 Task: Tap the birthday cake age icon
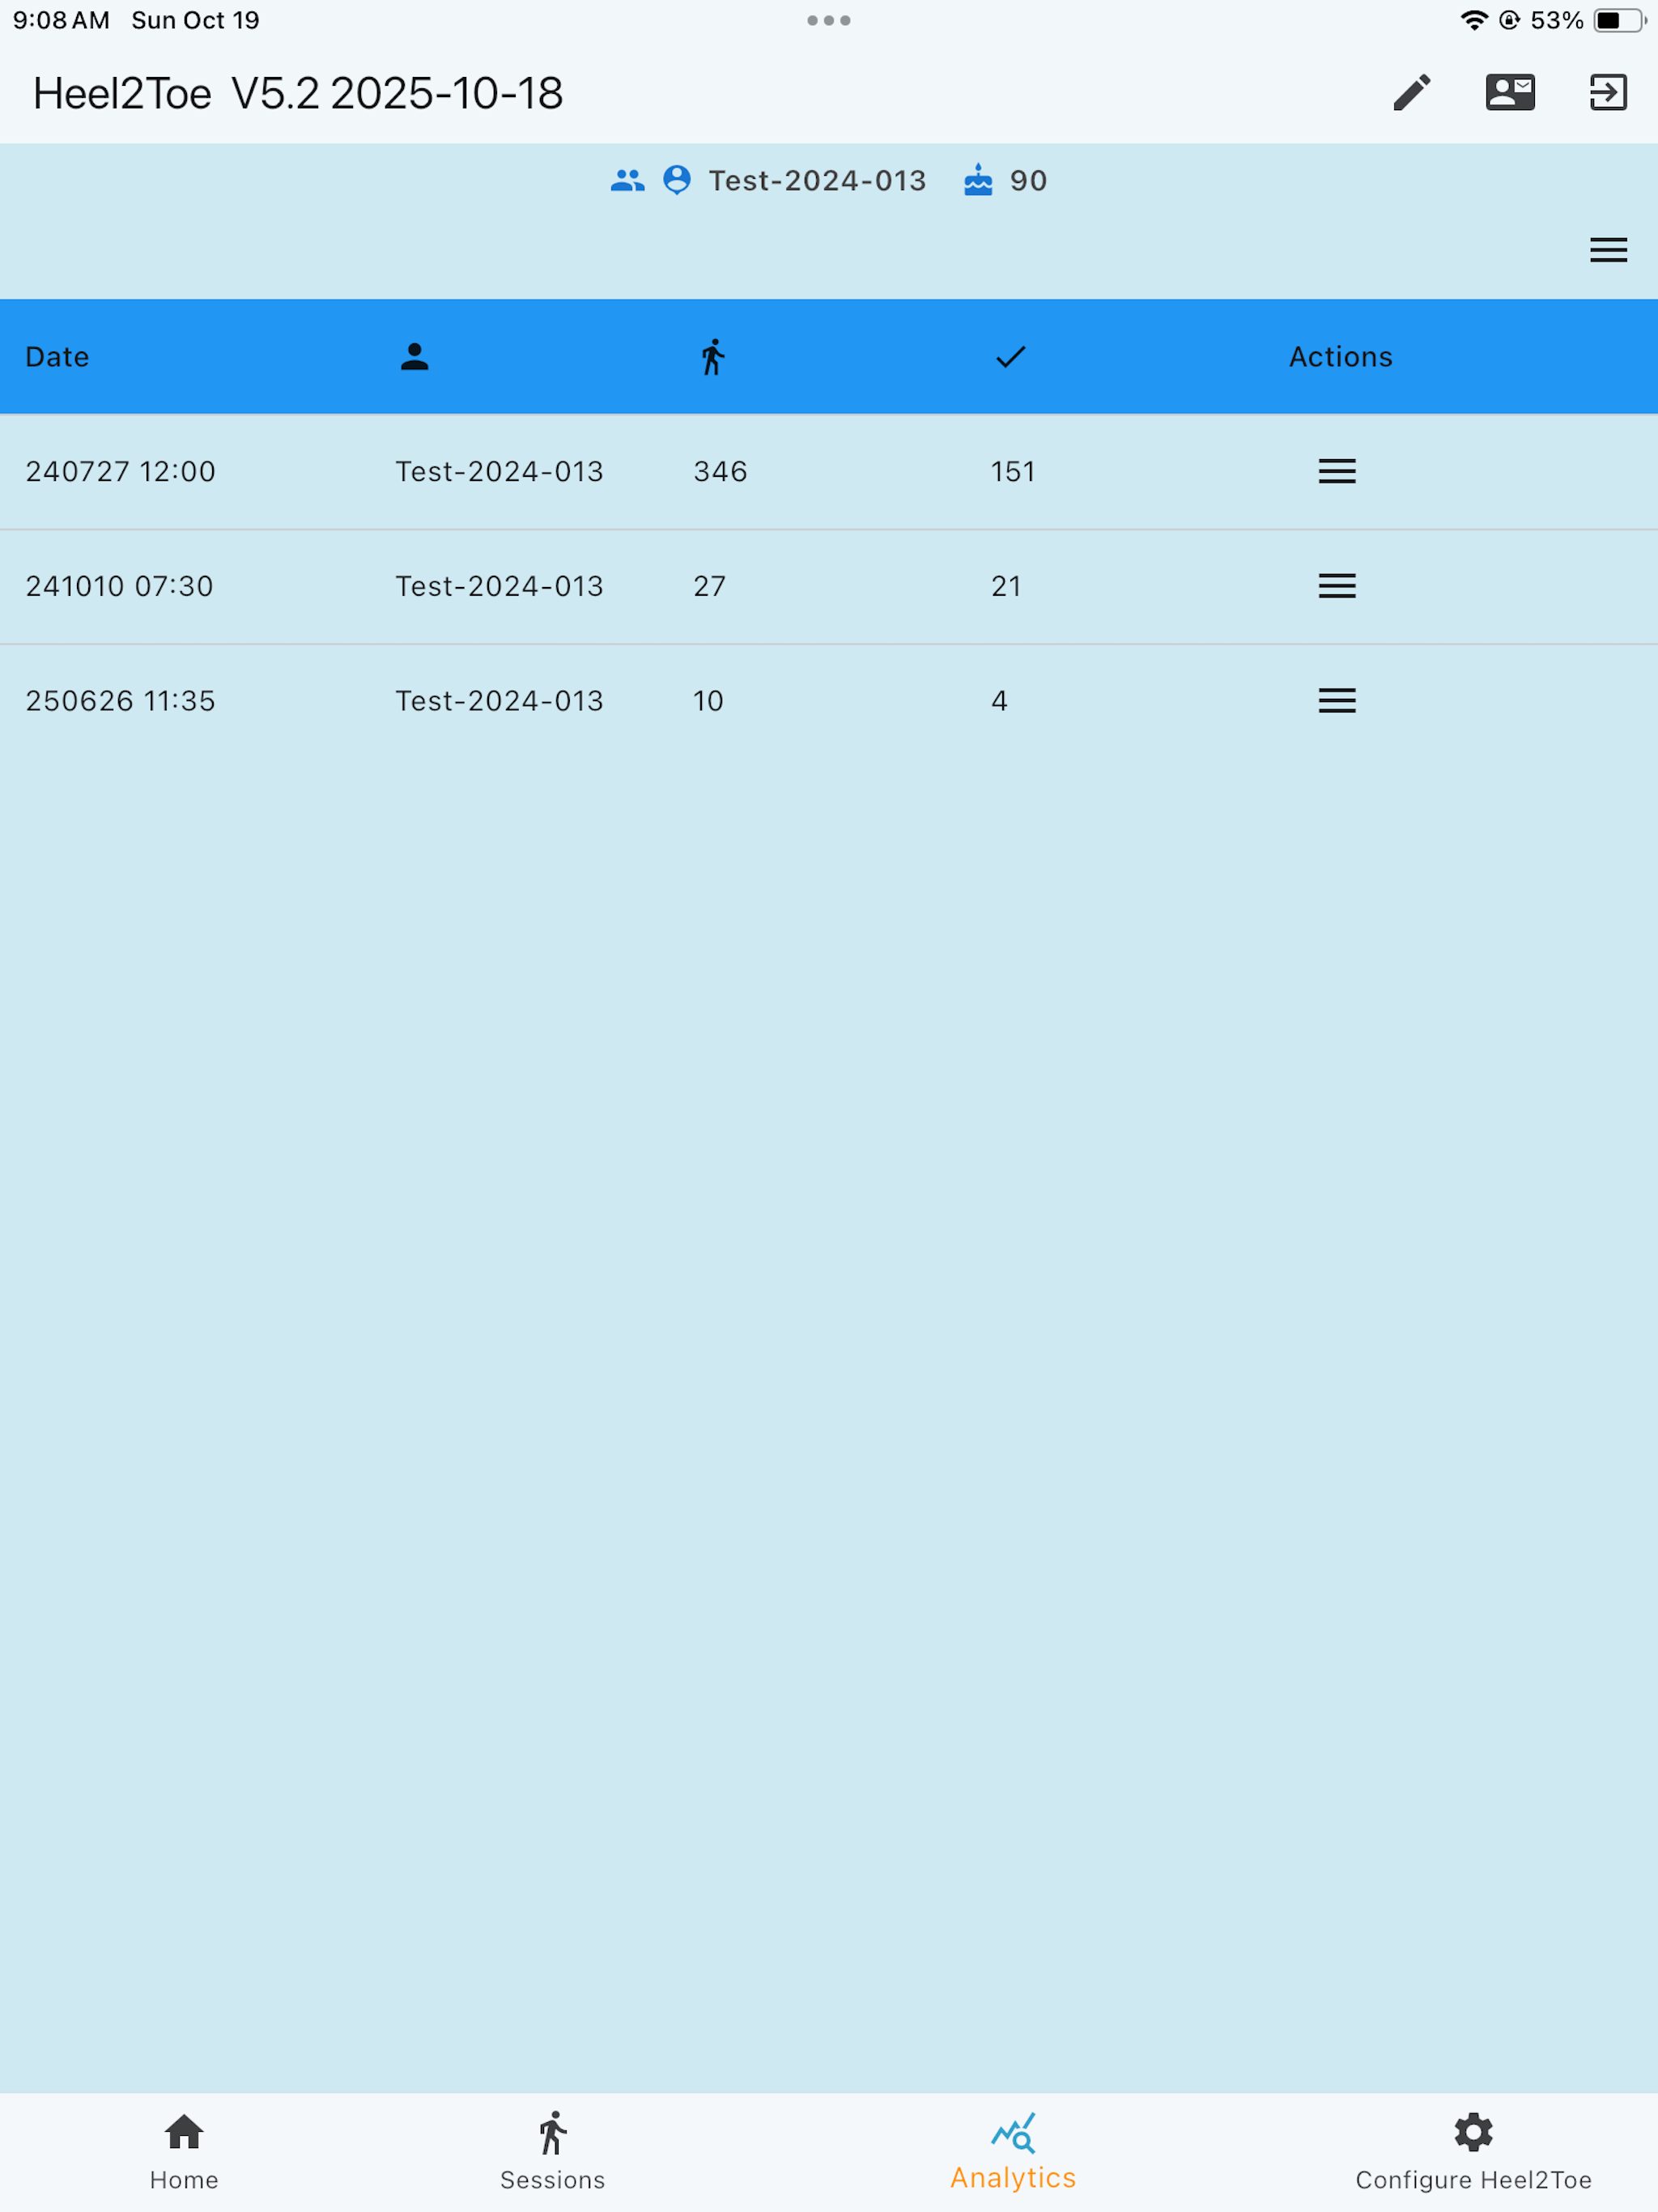978,181
